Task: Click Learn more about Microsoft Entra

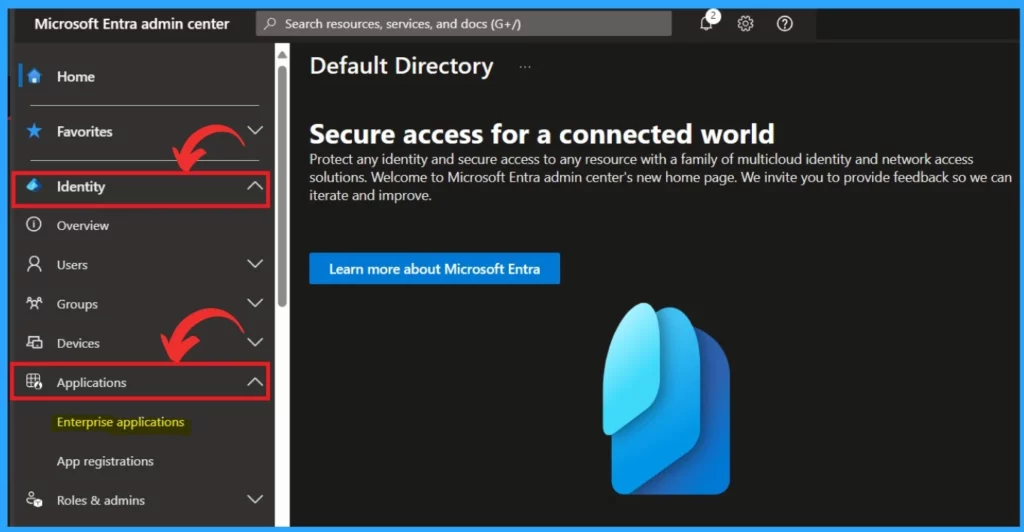Action: point(434,268)
